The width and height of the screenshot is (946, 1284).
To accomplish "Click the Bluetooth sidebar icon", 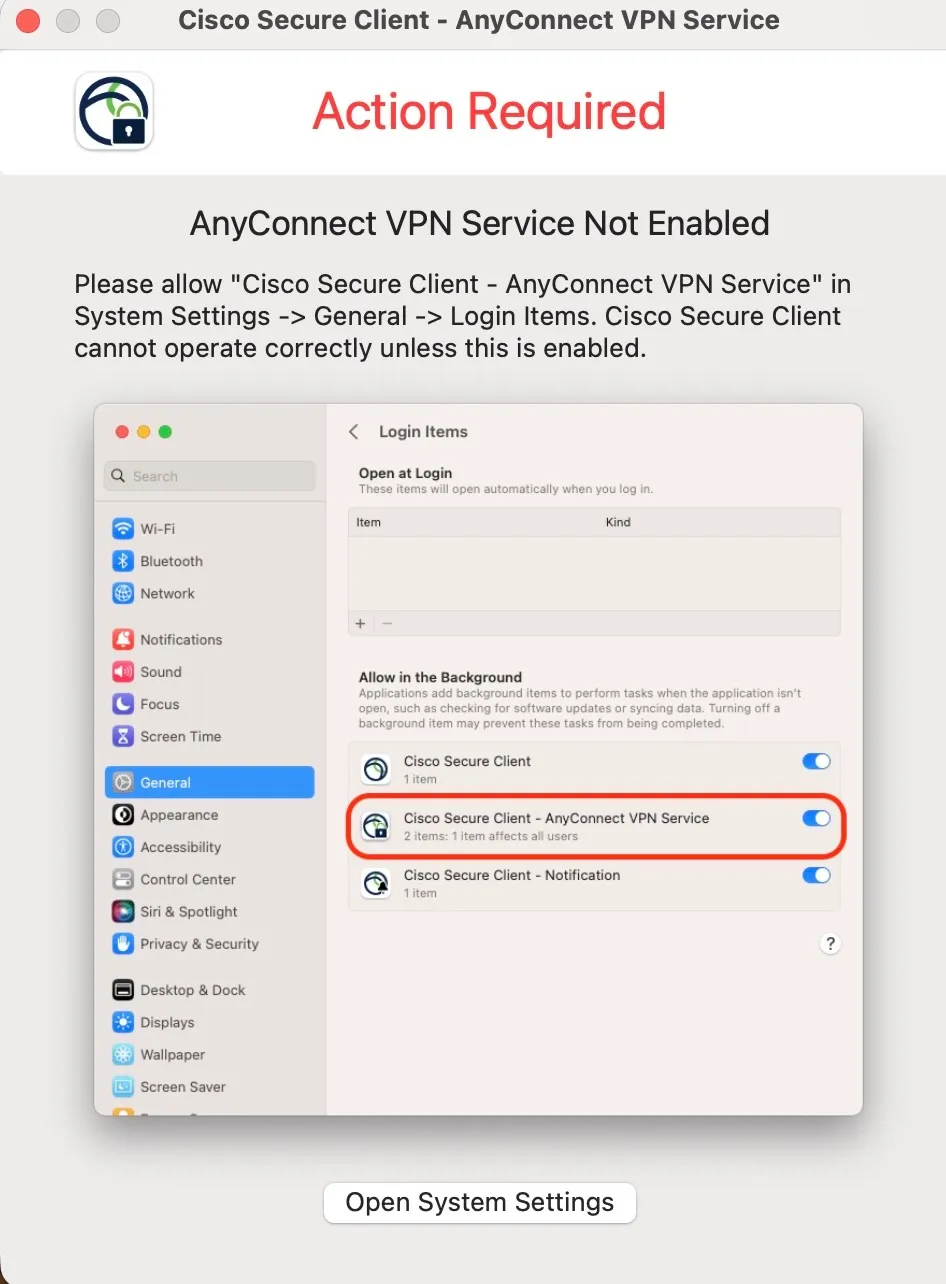I will click(123, 561).
